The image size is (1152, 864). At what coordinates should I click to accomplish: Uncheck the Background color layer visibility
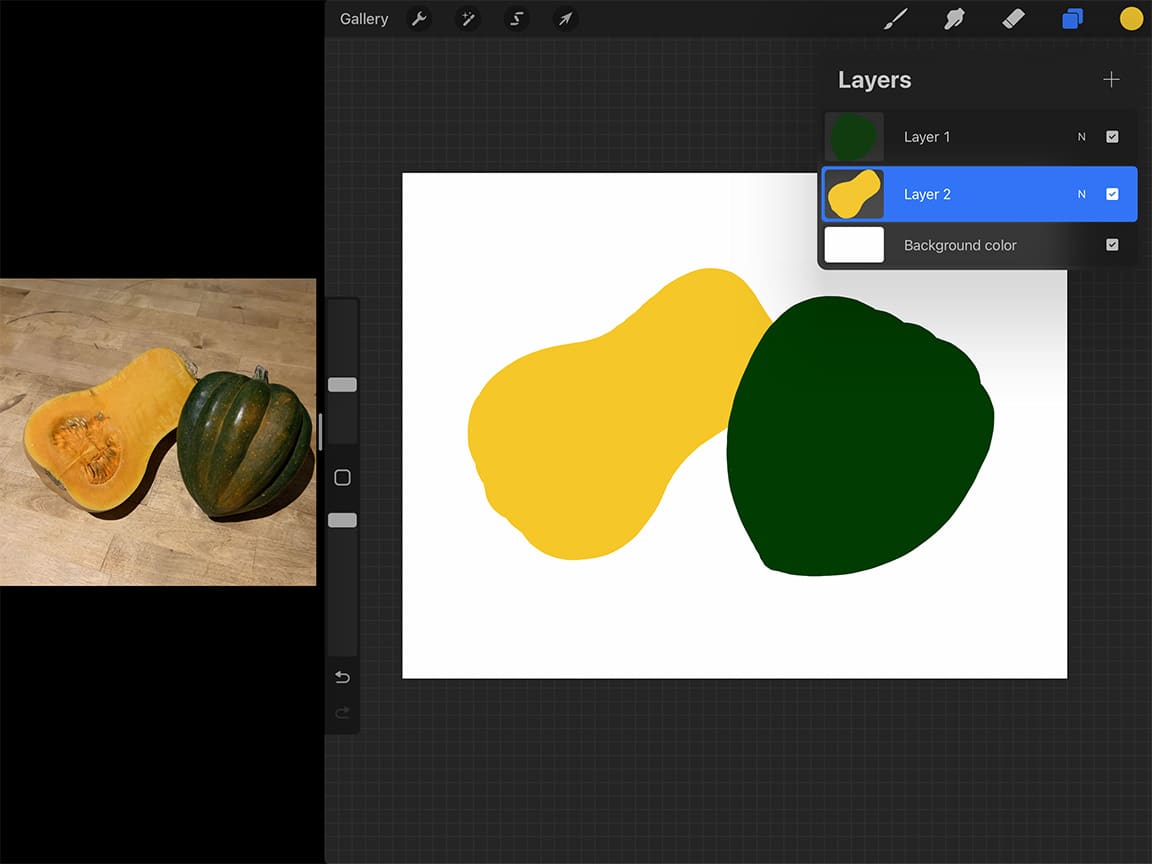[x=1112, y=244]
